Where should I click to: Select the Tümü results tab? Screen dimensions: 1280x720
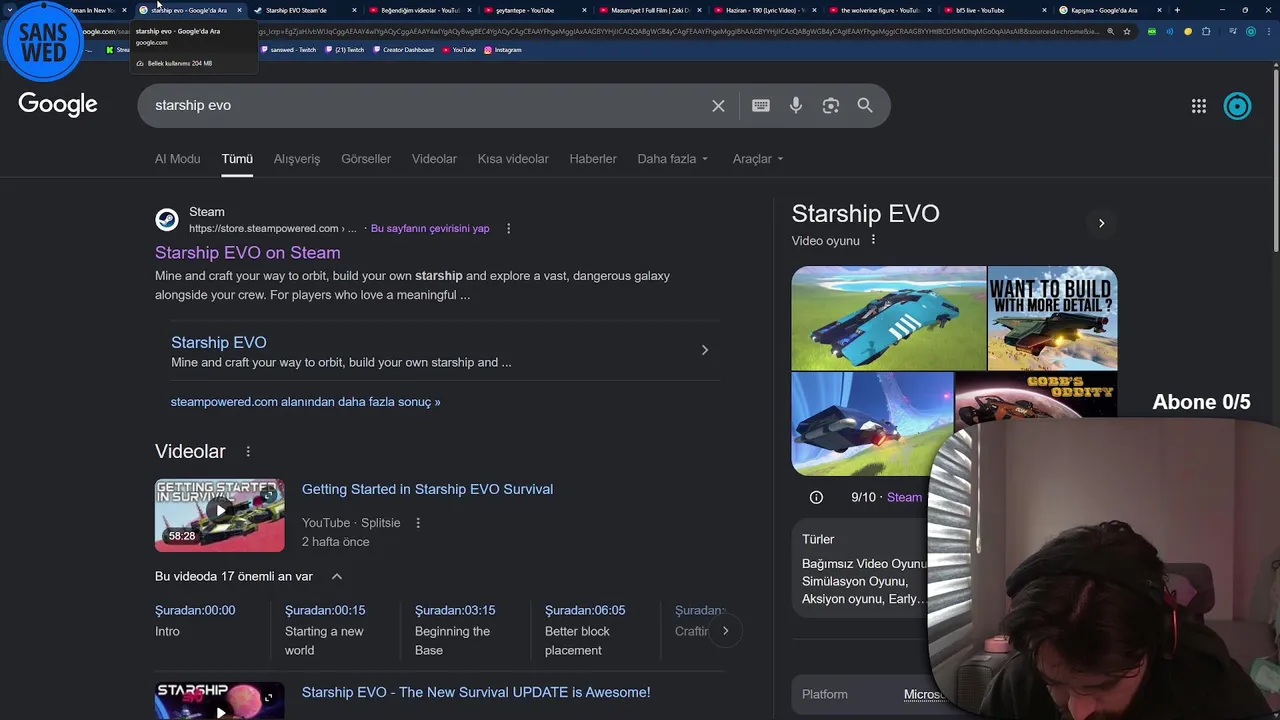[x=237, y=159]
